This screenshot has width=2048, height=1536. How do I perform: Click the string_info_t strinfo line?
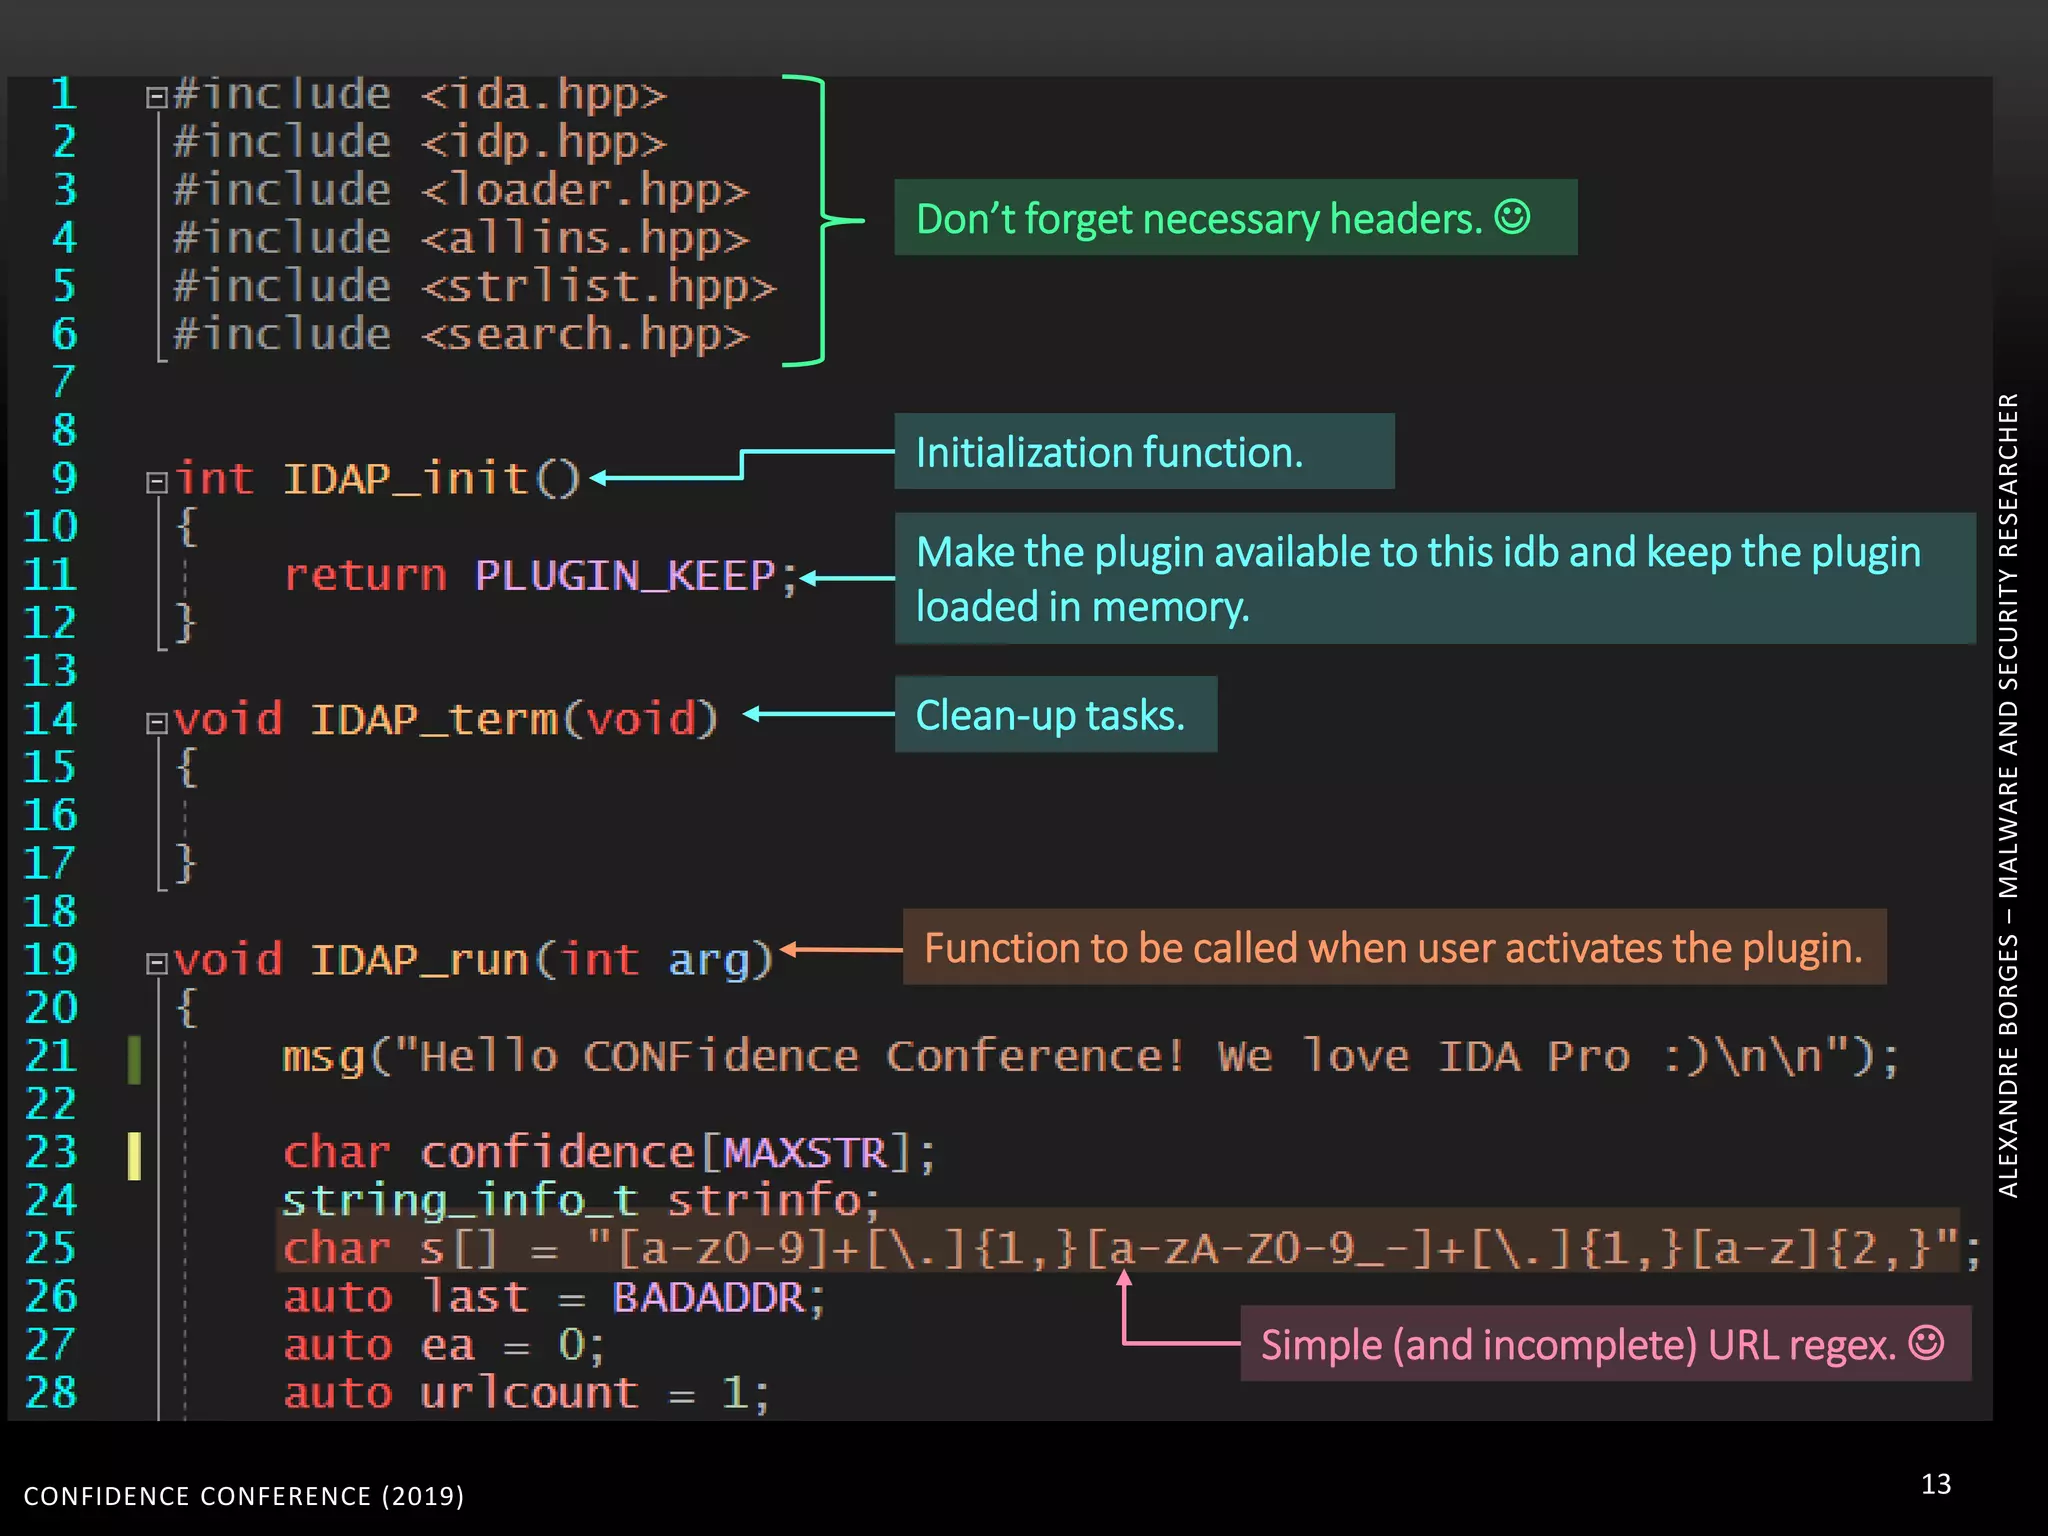click(580, 1201)
